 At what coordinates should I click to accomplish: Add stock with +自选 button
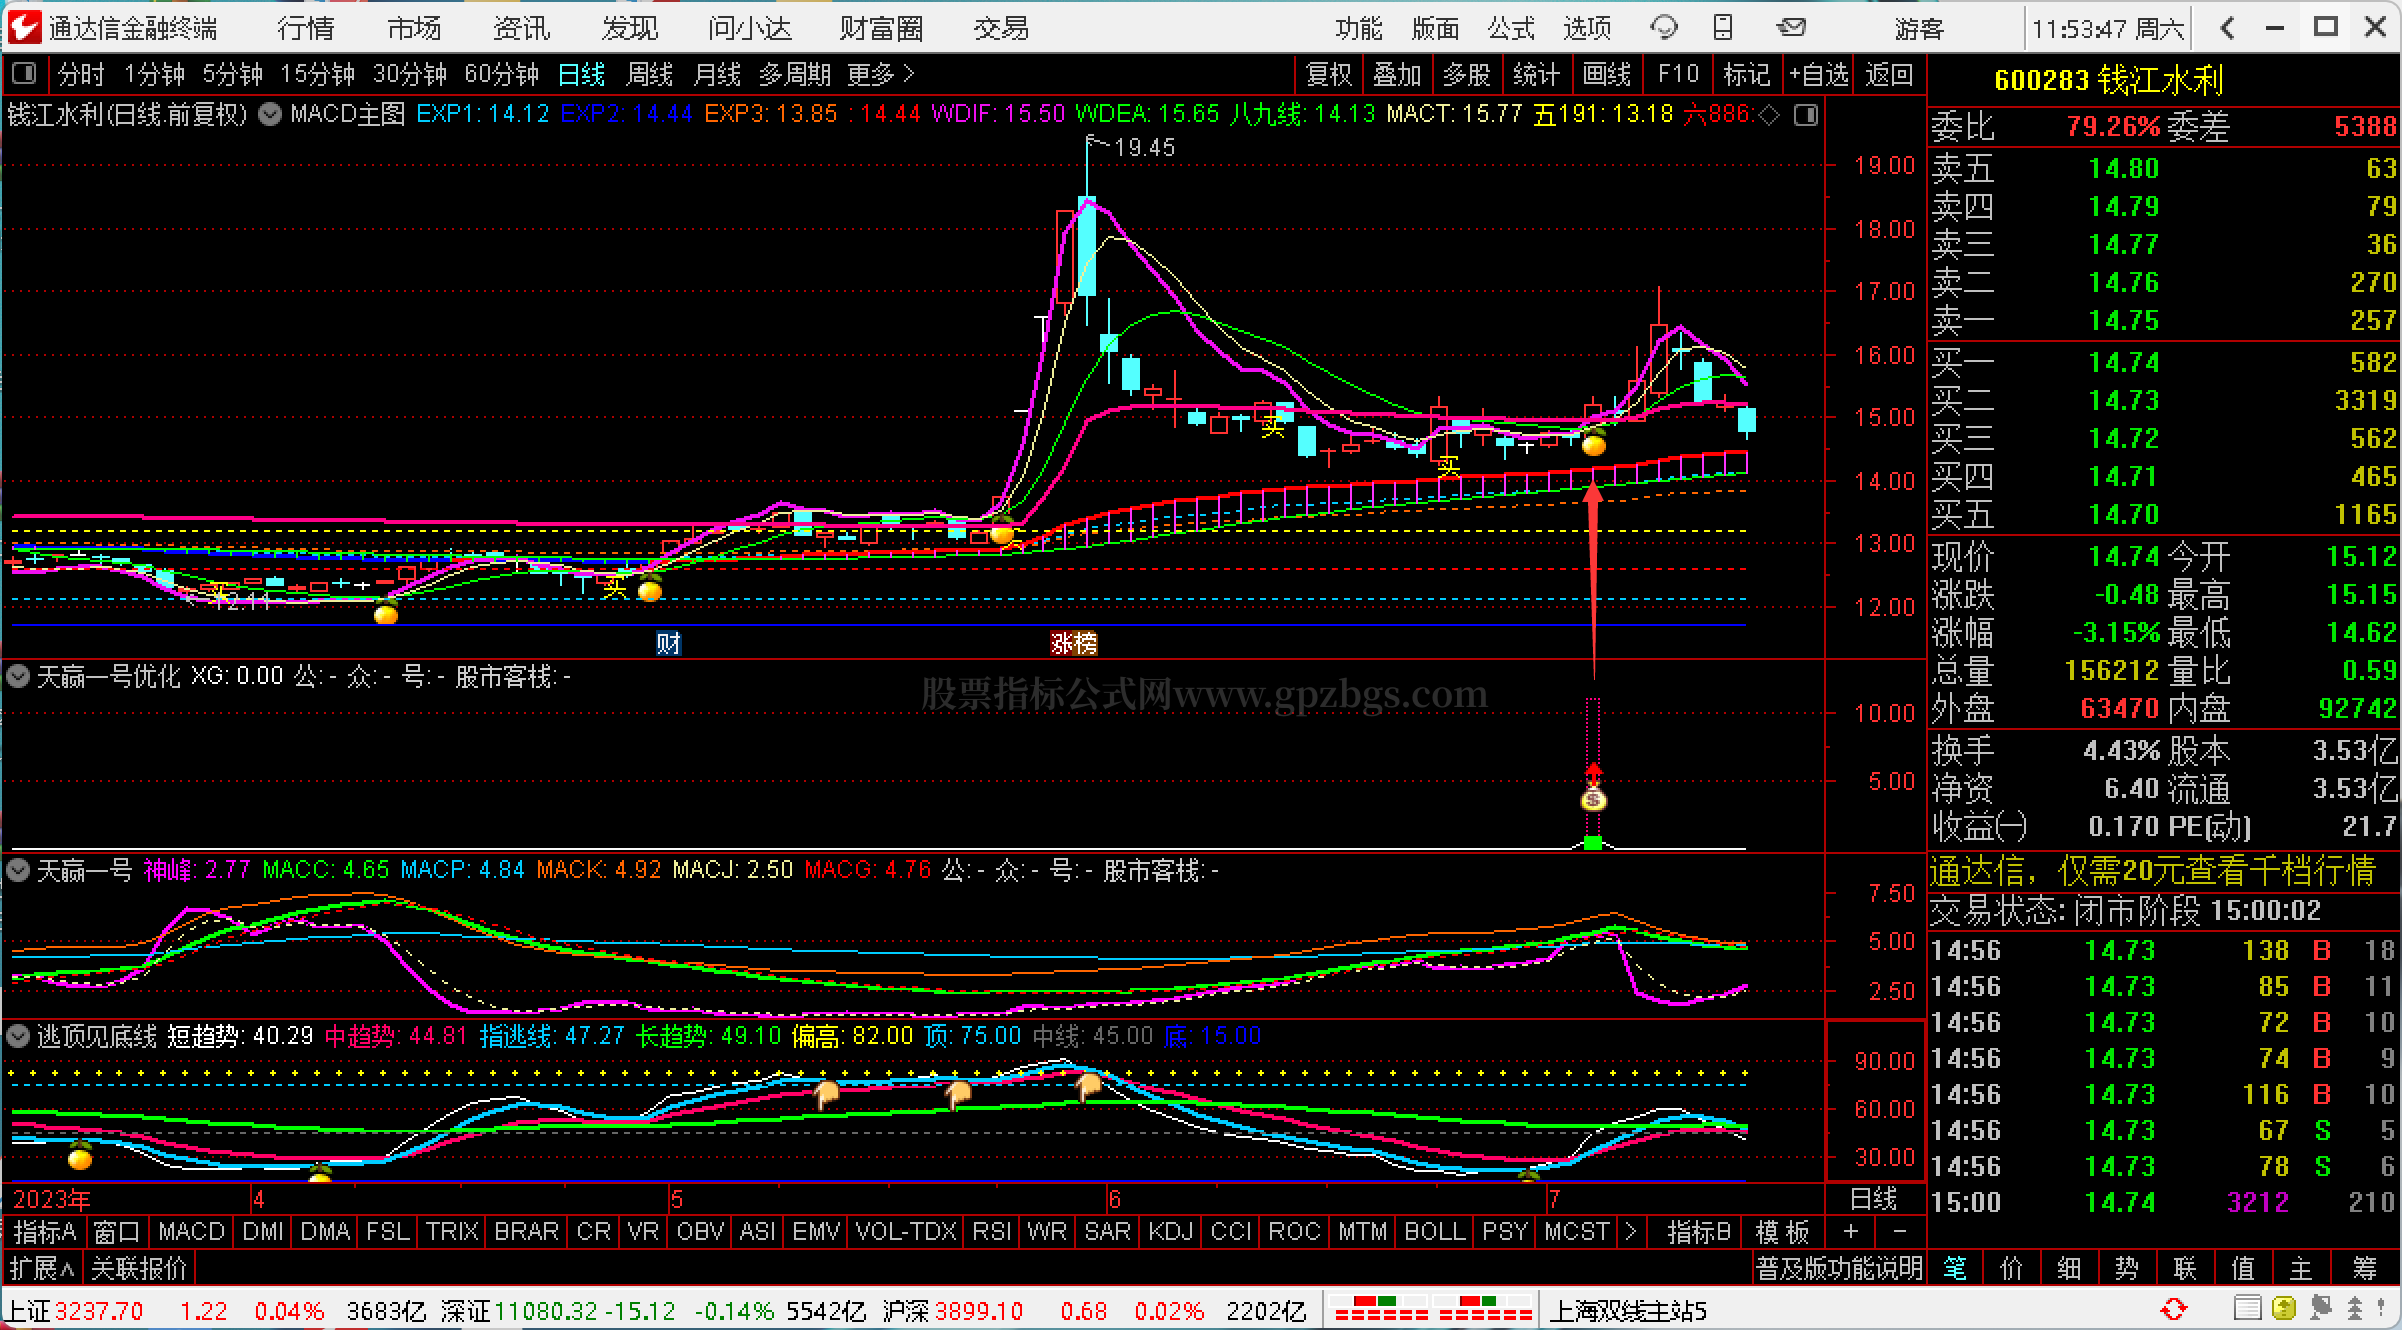click(x=1819, y=74)
